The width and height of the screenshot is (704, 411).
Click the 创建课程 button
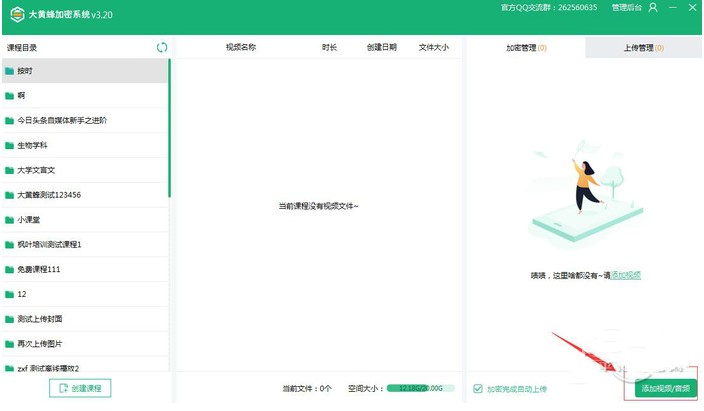click(80, 388)
